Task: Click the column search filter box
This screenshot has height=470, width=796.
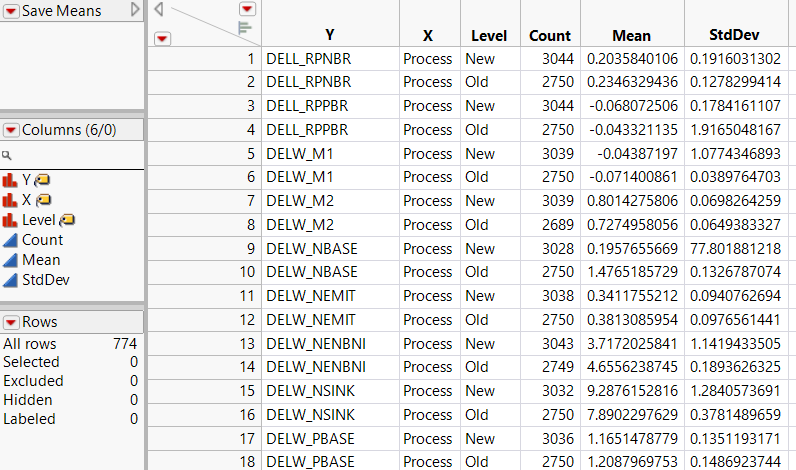Action: (75, 156)
